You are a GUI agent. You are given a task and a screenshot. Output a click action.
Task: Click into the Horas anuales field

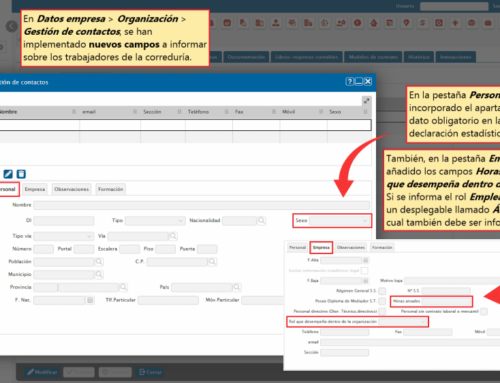[x=446, y=301]
